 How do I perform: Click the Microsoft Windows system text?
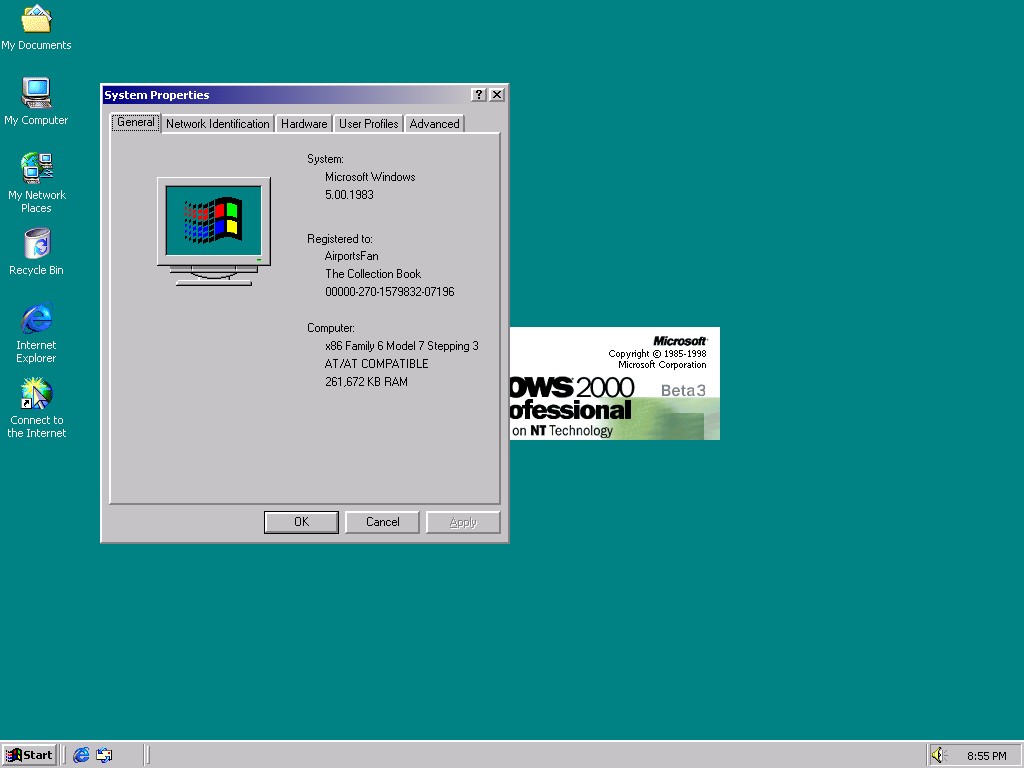coord(370,177)
